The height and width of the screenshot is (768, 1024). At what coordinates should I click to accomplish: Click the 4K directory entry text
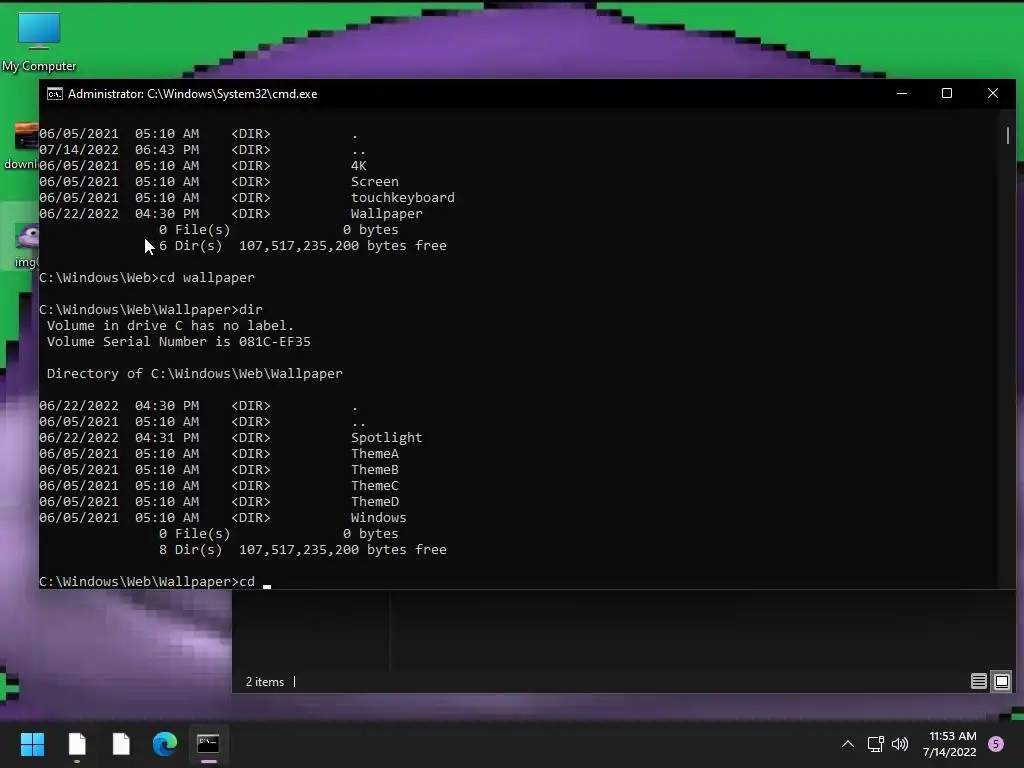359,166
